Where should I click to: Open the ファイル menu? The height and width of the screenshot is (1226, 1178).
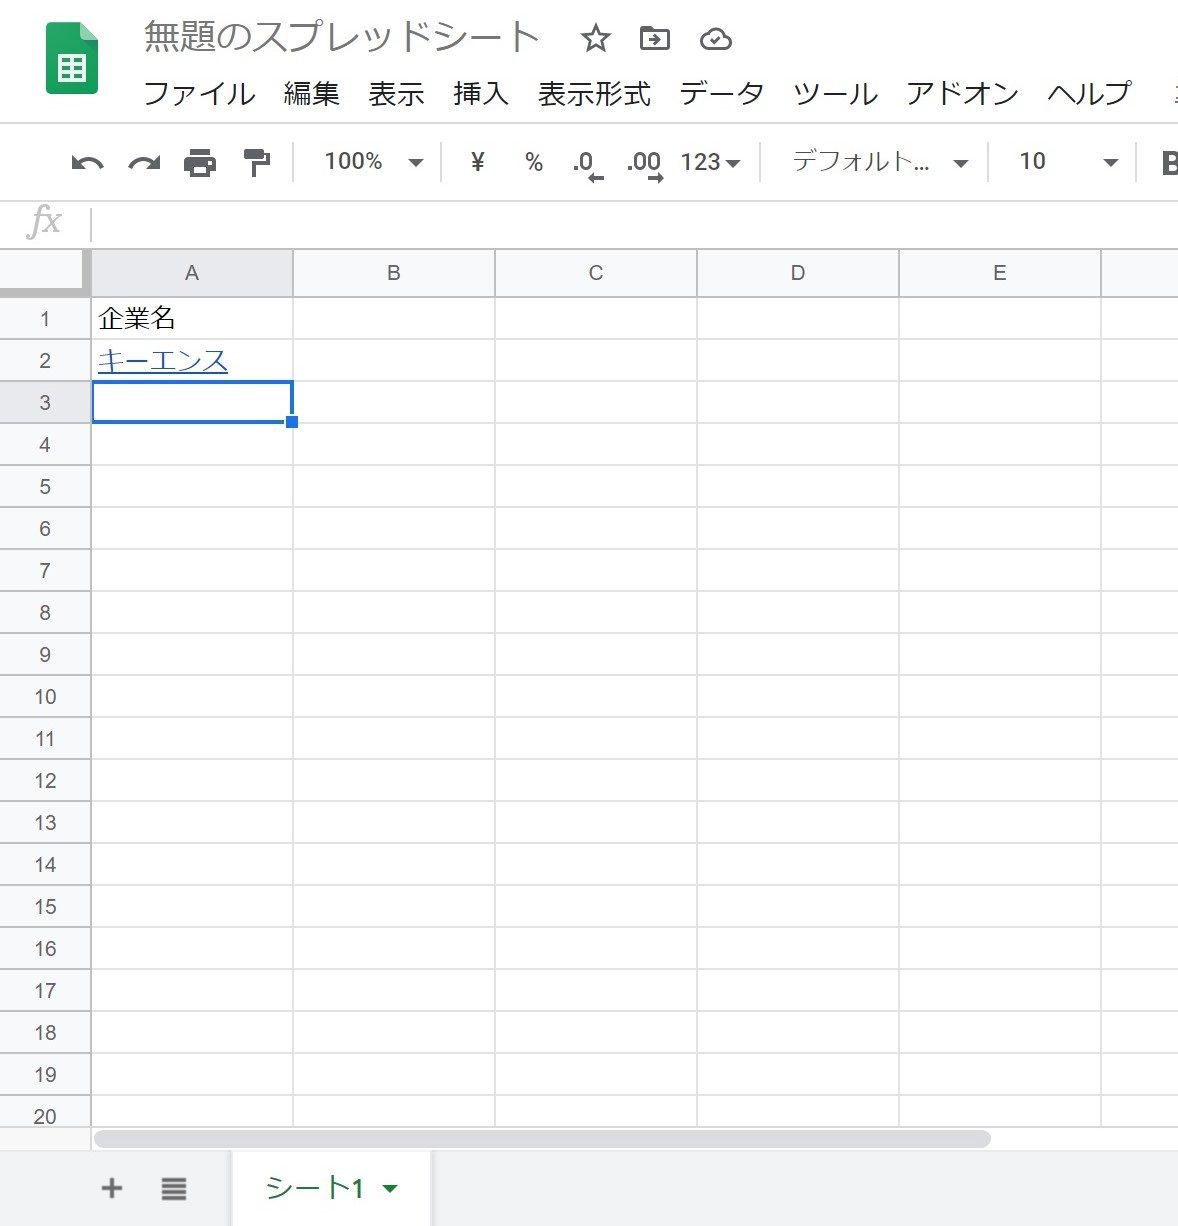pyautogui.click(x=199, y=94)
